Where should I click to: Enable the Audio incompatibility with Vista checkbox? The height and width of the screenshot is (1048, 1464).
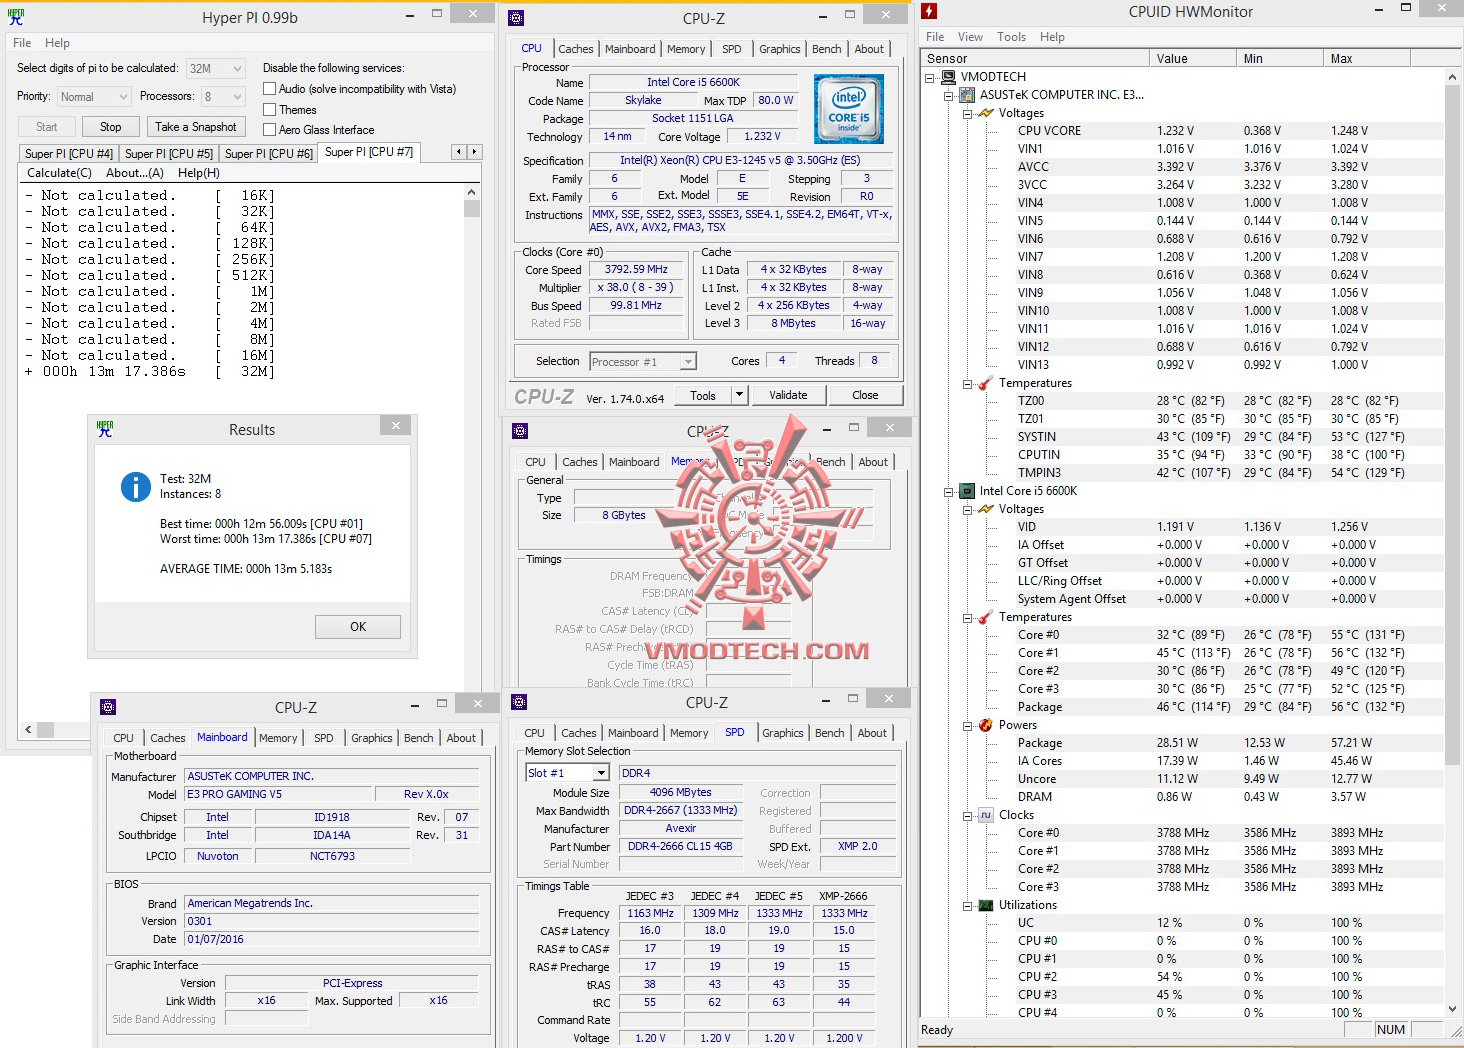pyautogui.click(x=269, y=88)
